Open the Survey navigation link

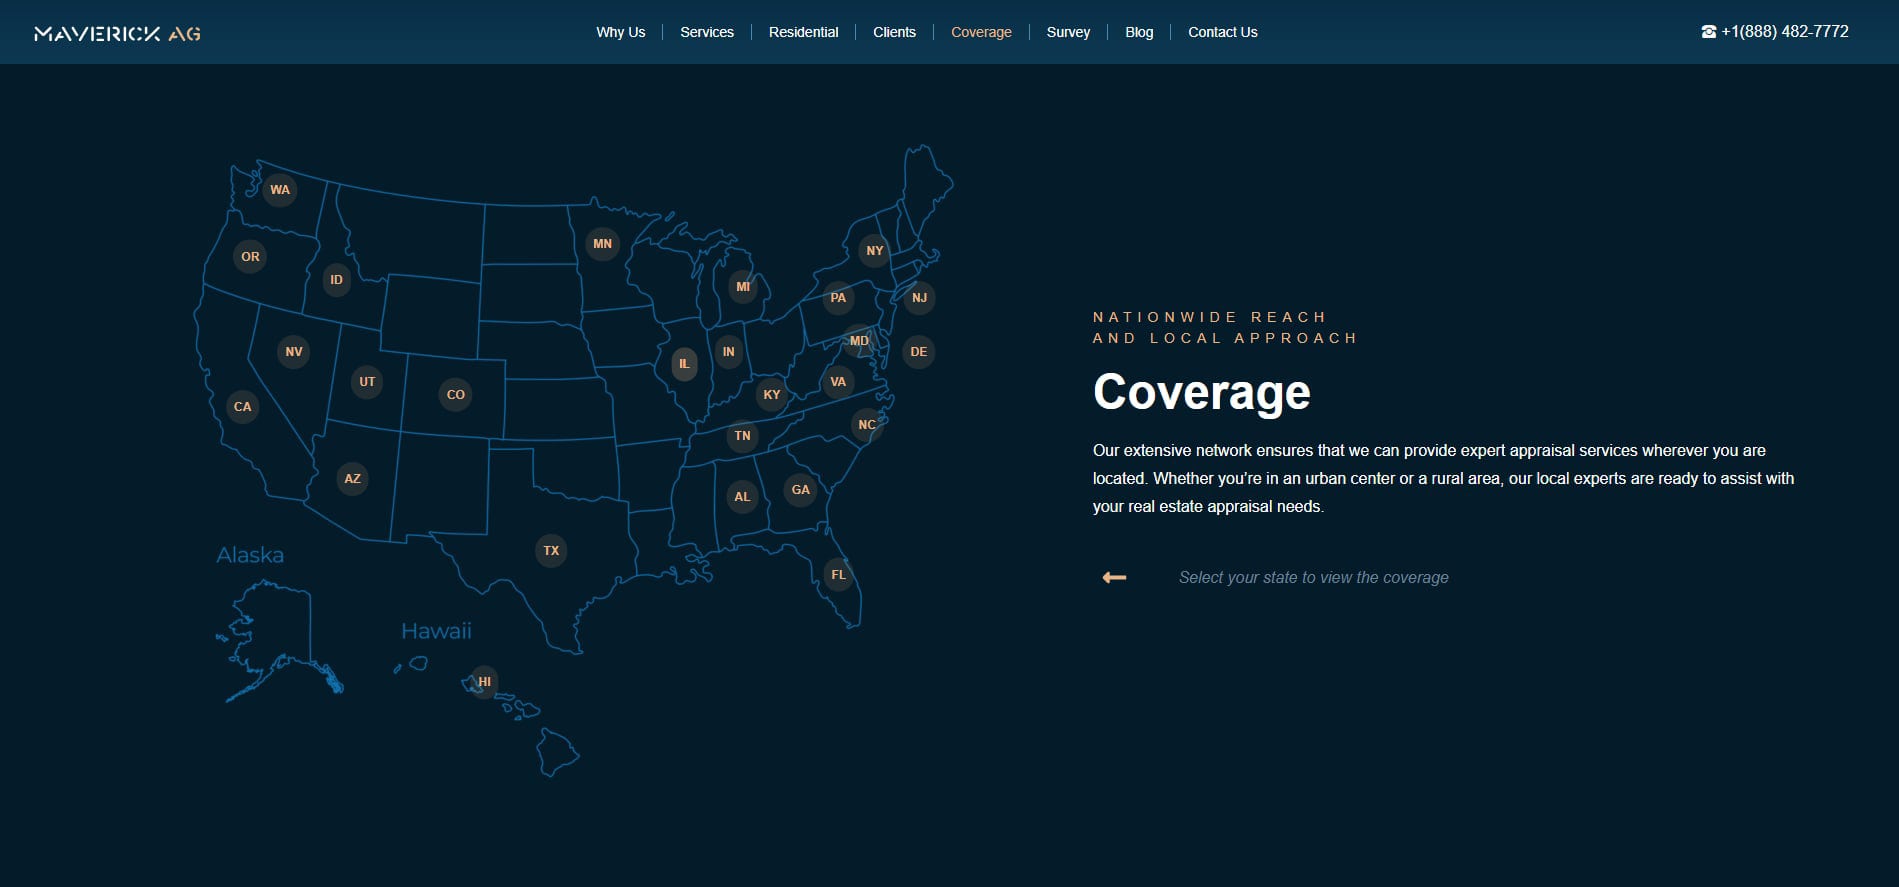pos(1068,32)
